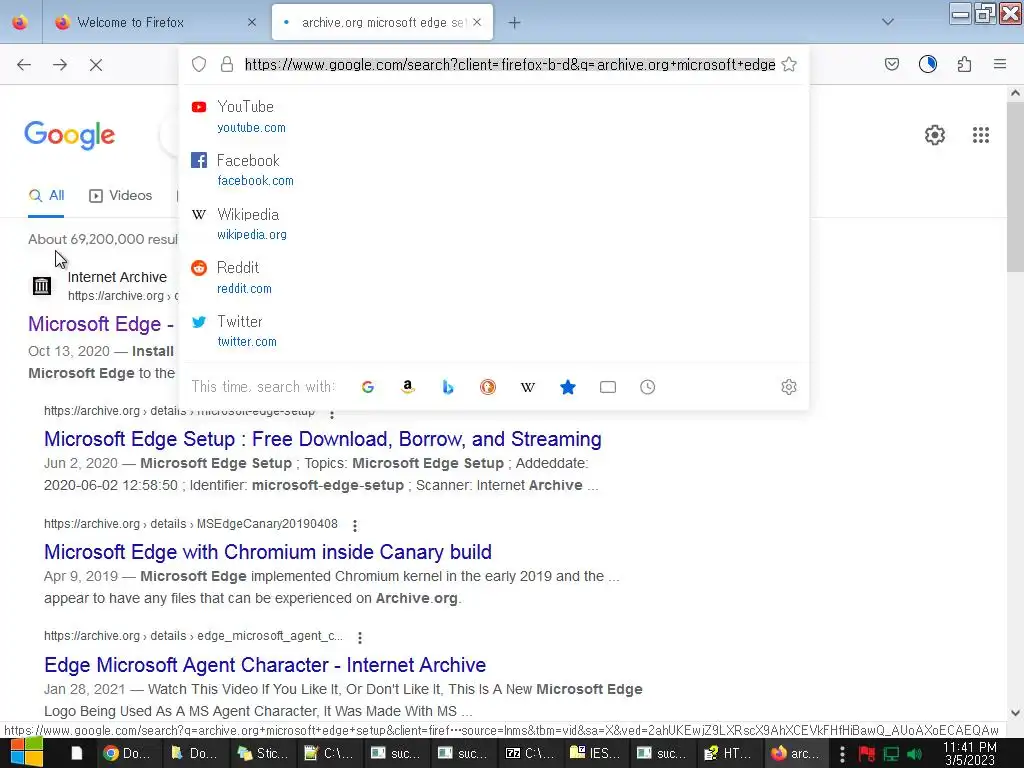The image size is (1024, 768).
Task: Choose the YouTube suggestion
Action: (494, 116)
